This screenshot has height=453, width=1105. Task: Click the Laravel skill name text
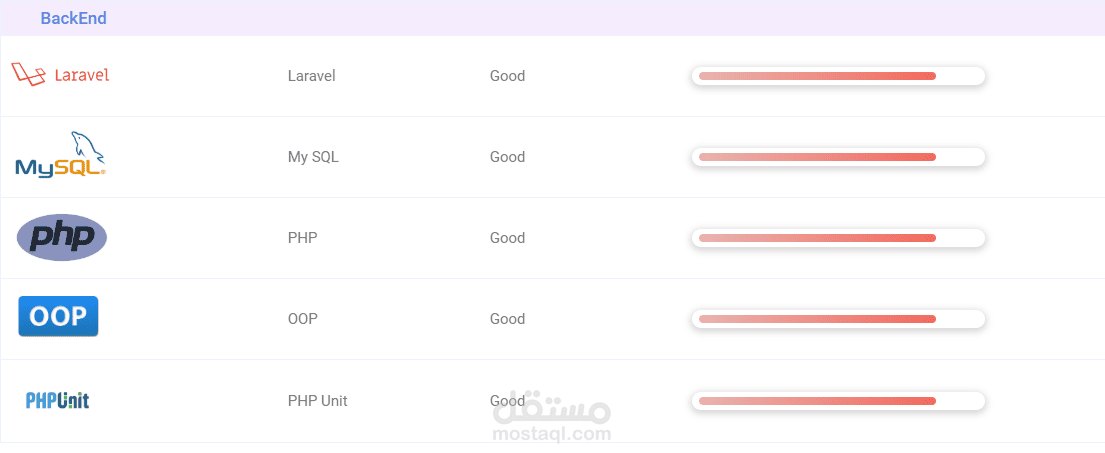311,76
